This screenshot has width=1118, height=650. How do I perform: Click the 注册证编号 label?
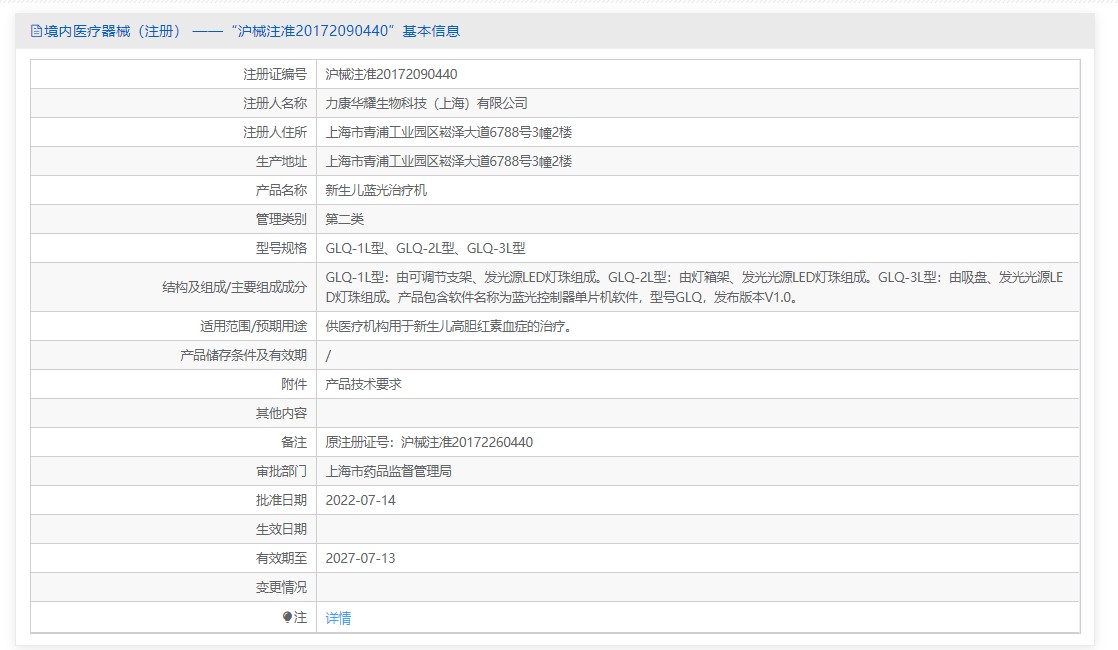(x=275, y=74)
